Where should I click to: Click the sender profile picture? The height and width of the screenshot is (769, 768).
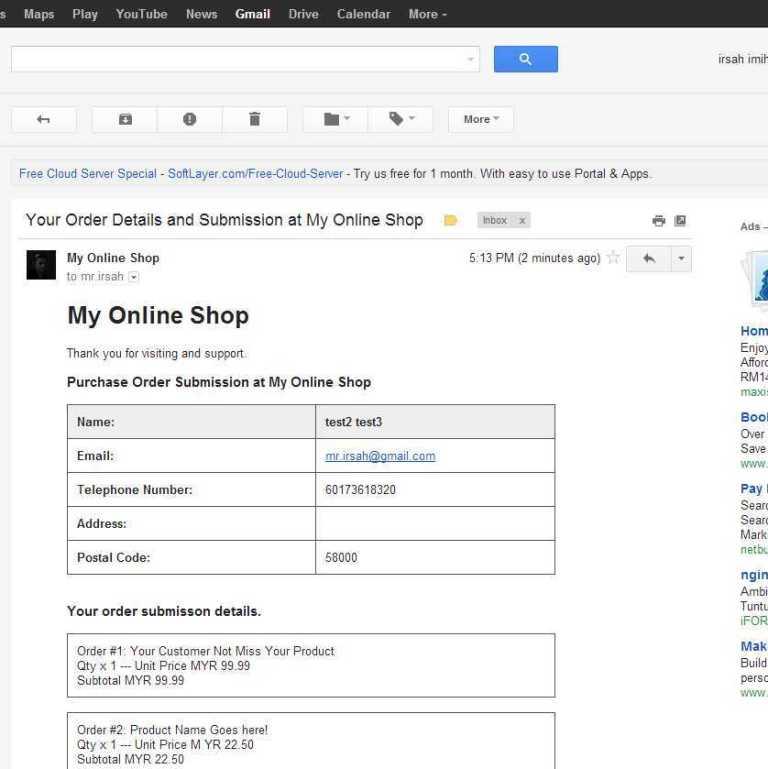pos(41,265)
